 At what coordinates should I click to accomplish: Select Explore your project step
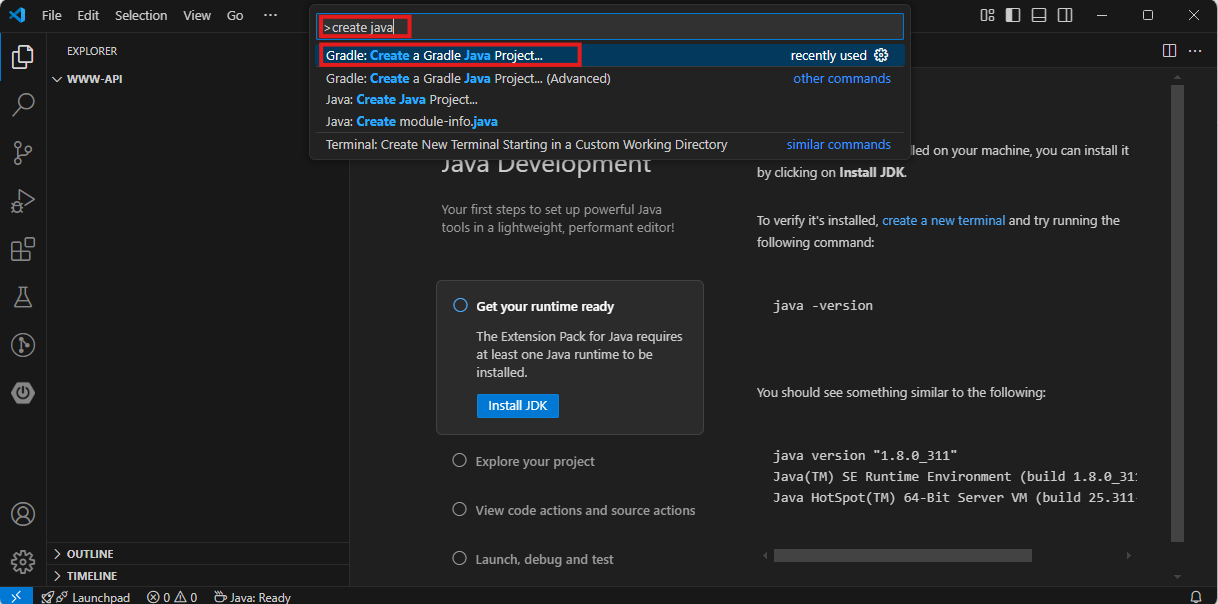535,461
